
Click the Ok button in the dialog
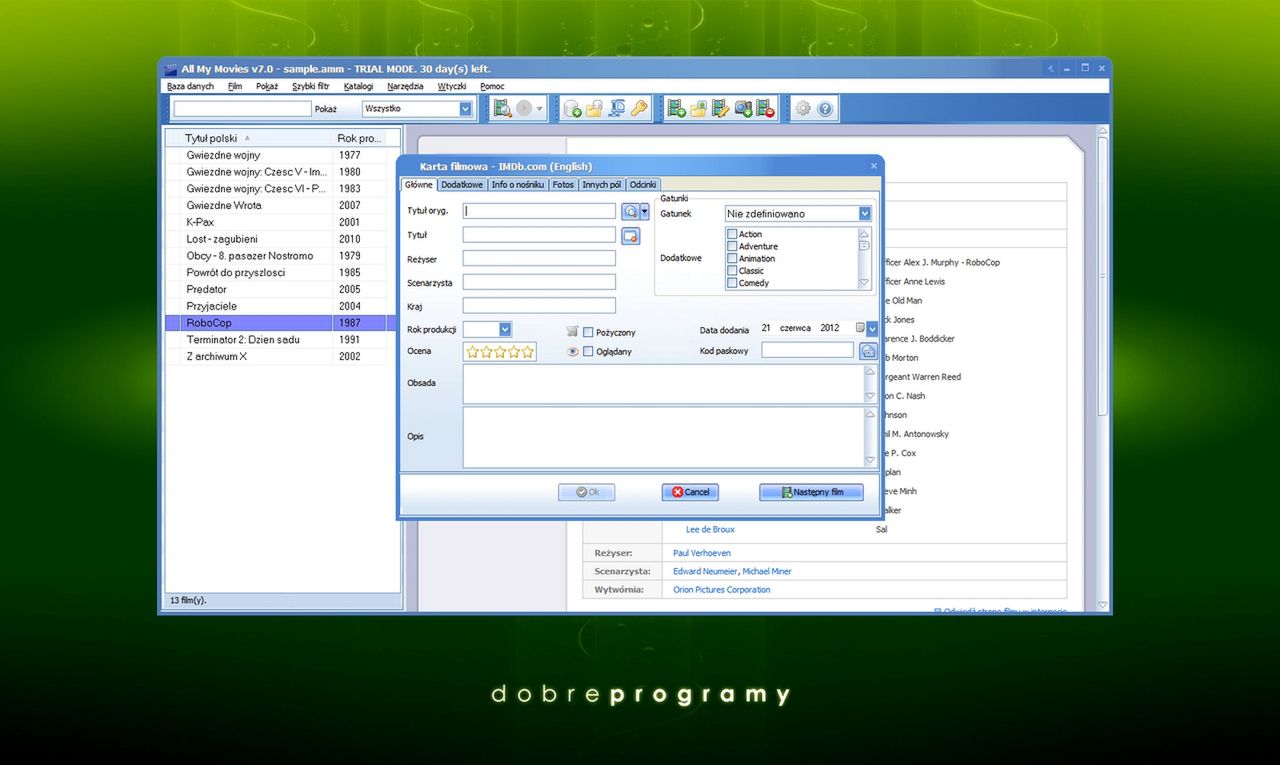click(586, 492)
